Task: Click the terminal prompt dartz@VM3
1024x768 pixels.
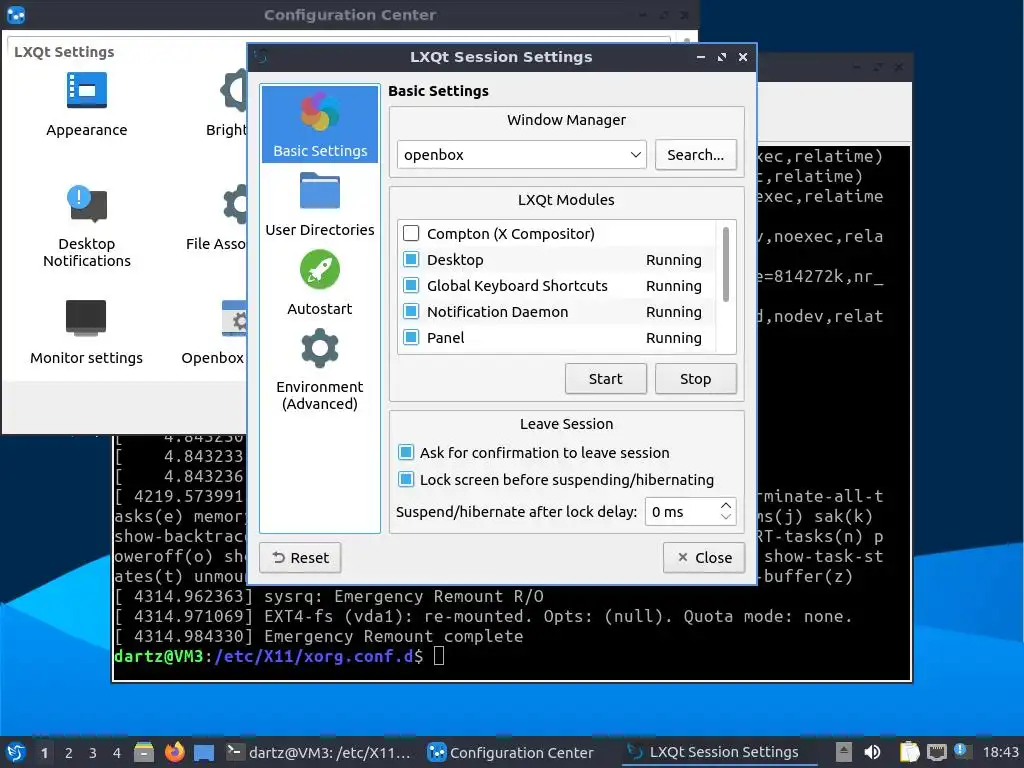Action: coord(158,656)
